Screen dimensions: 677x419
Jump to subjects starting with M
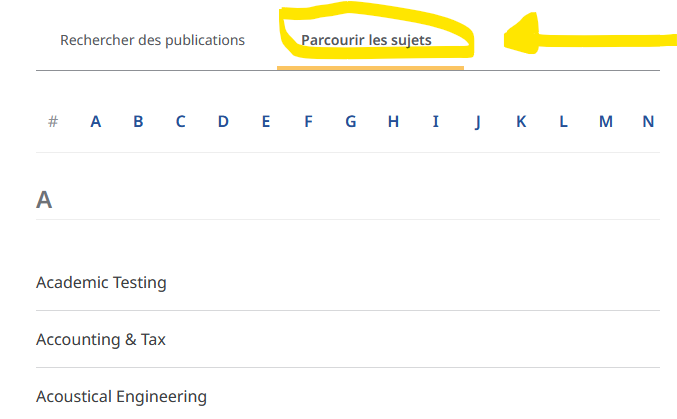pyautogui.click(x=606, y=122)
